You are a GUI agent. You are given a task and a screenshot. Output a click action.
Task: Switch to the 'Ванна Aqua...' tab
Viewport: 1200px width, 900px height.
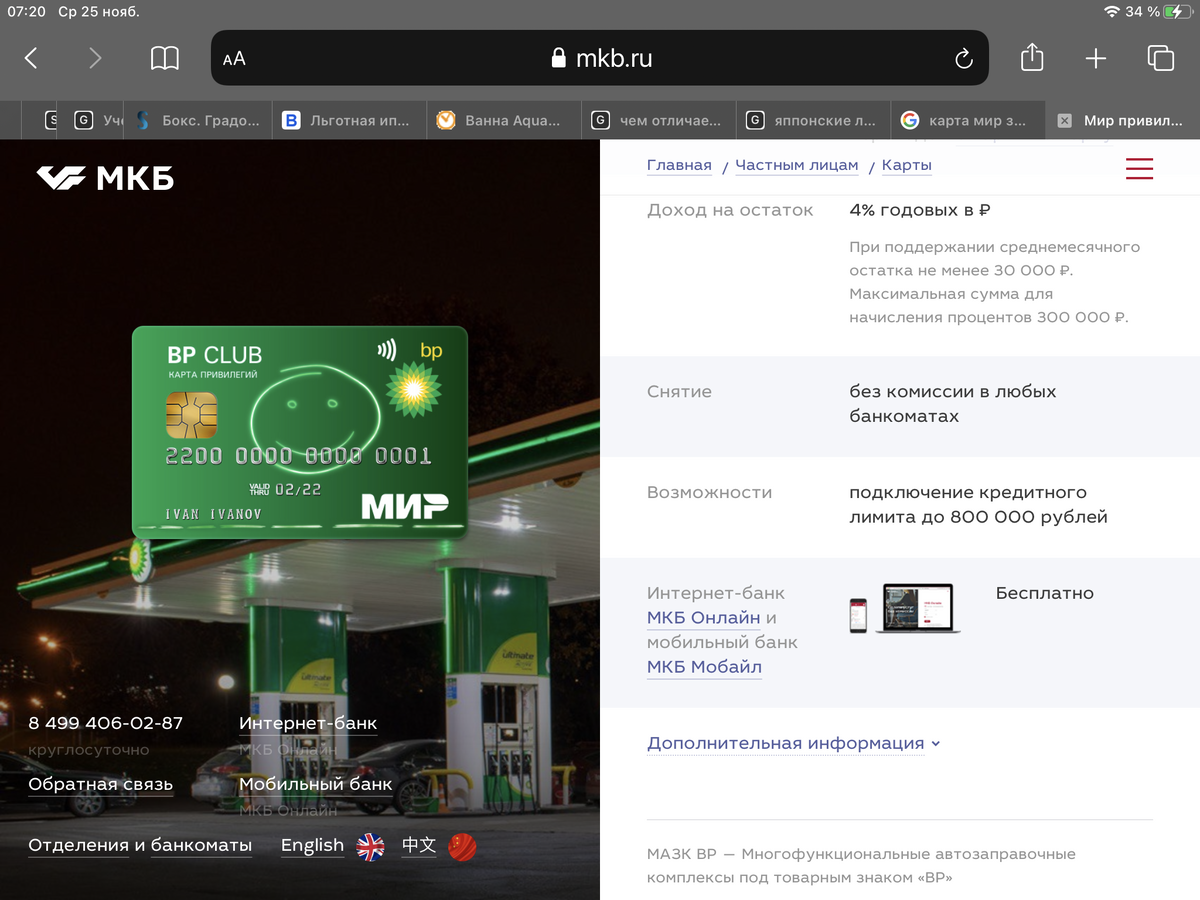(503, 120)
